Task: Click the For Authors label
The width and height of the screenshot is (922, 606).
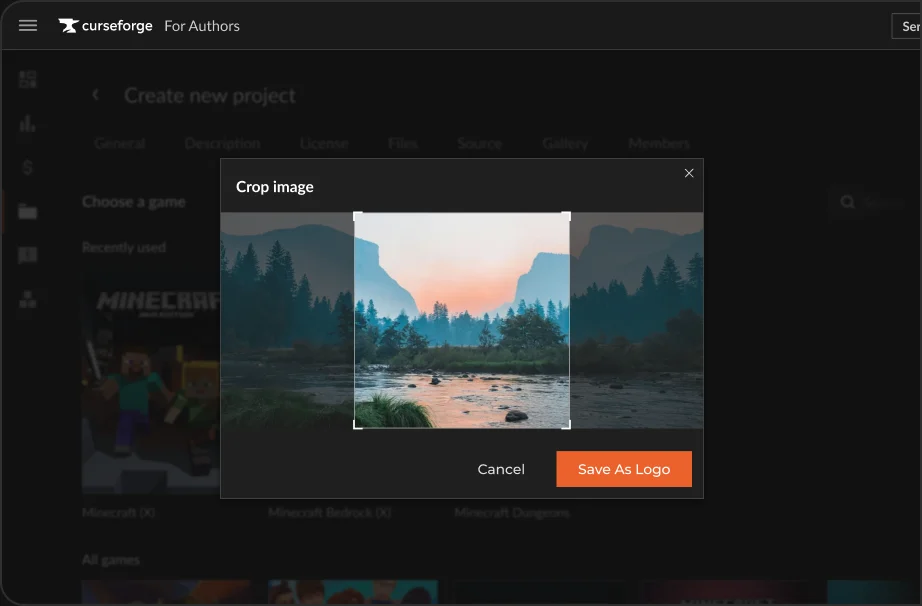Action: click(202, 26)
